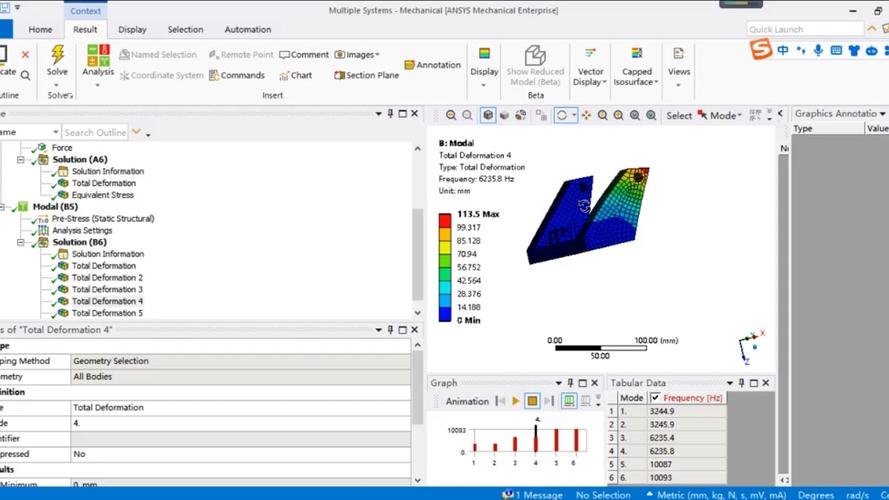Play the mode animation
The width and height of the screenshot is (889, 500).
[x=515, y=401]
